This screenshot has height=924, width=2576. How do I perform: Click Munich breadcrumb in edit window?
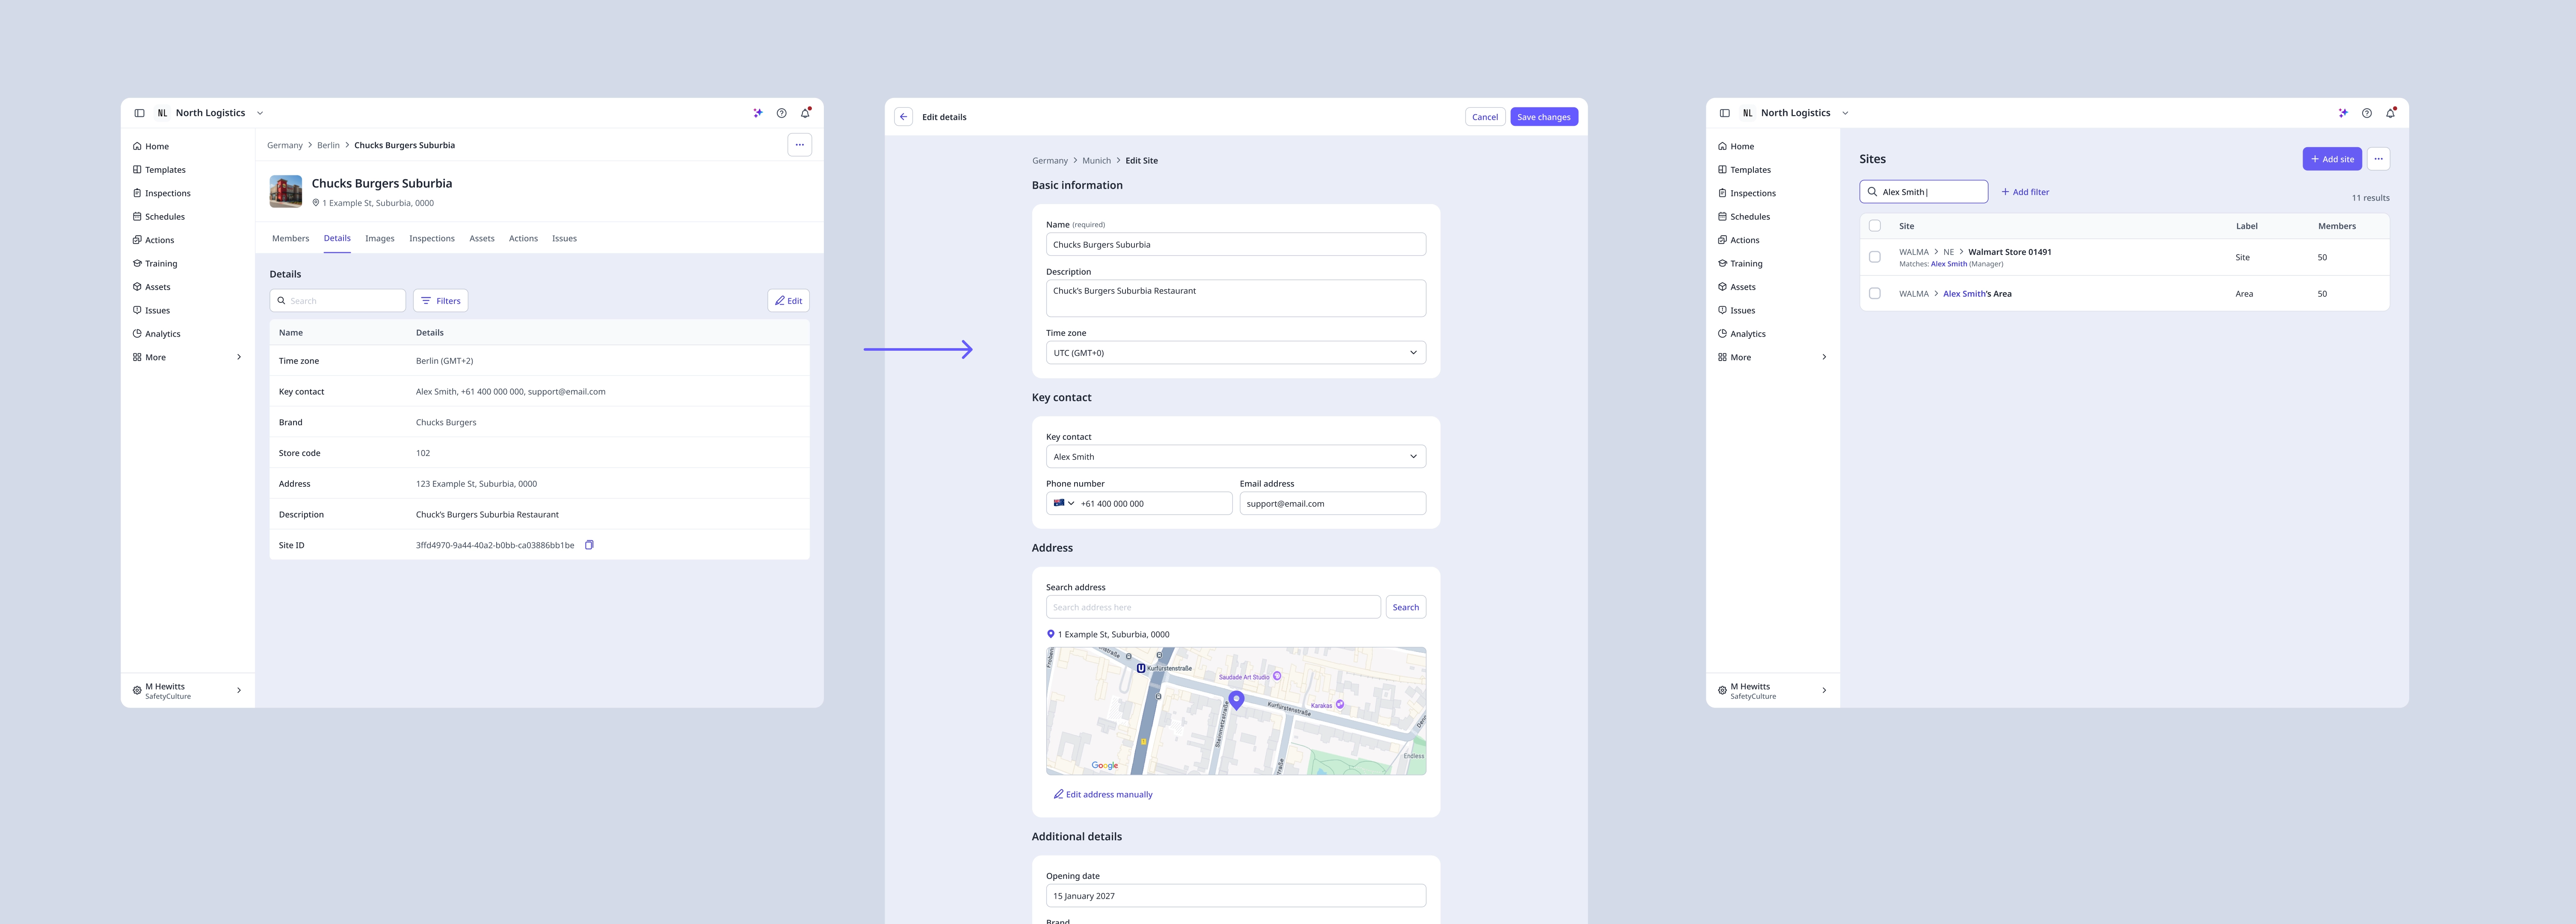(1096, 161)
